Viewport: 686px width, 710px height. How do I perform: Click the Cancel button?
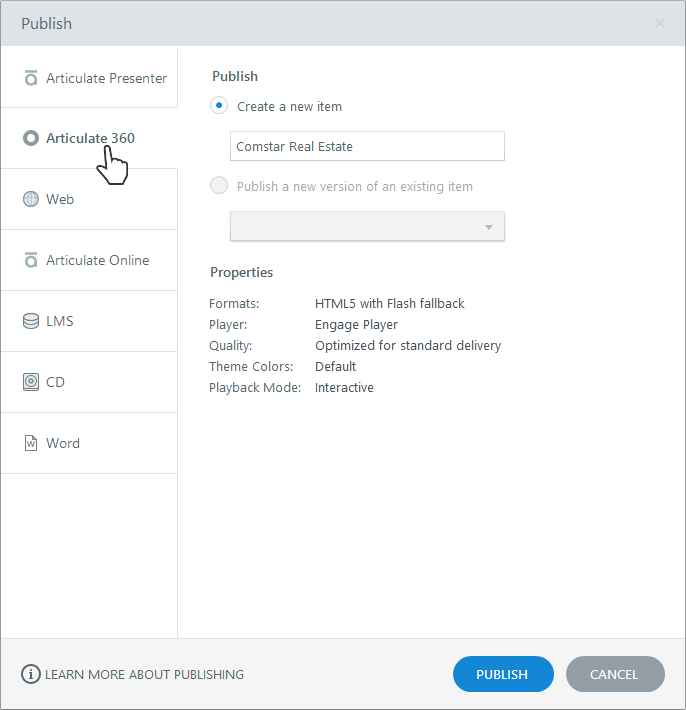(x=615, y=674)
